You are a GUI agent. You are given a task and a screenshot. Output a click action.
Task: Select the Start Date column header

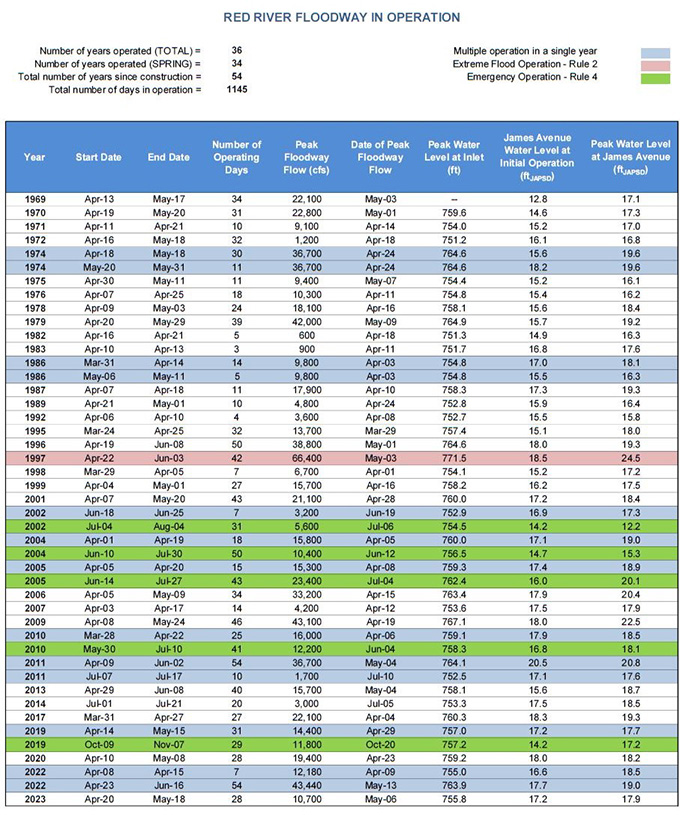(99, 157)
